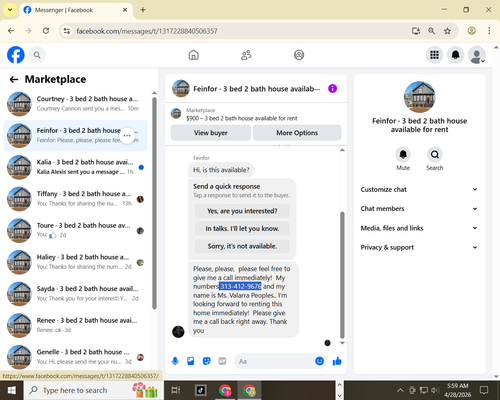Screen dimensions: 500x400
Task: Open the TikTok app in taskbar
Action: point(201,390)
